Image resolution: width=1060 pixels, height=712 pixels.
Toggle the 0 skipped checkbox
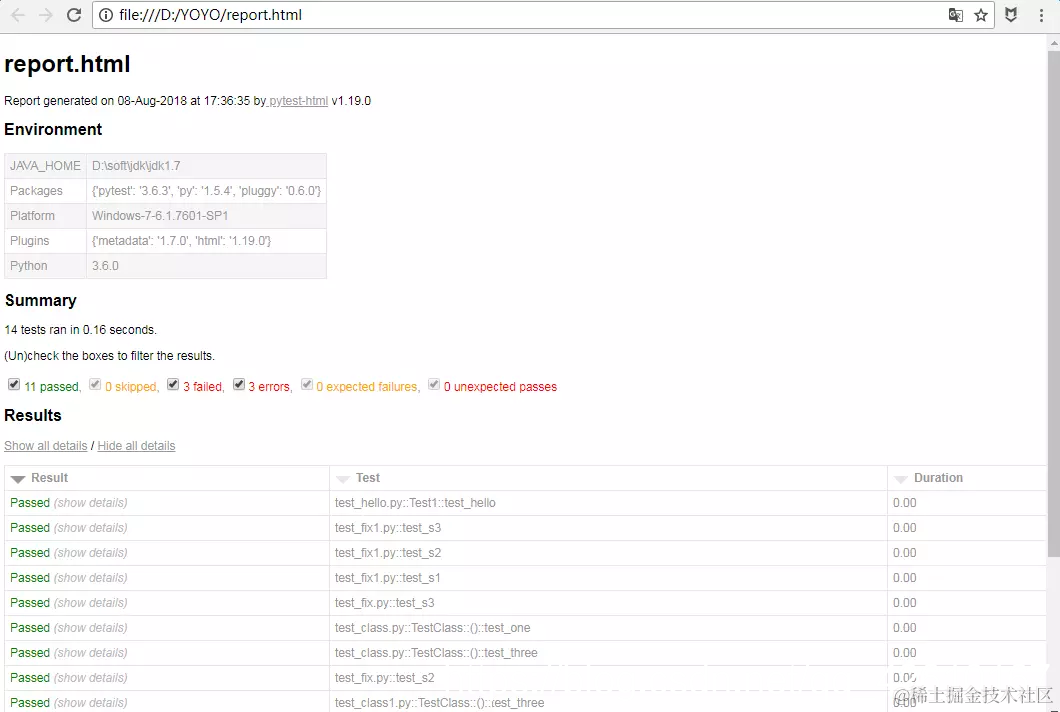(x=95, y=385)
